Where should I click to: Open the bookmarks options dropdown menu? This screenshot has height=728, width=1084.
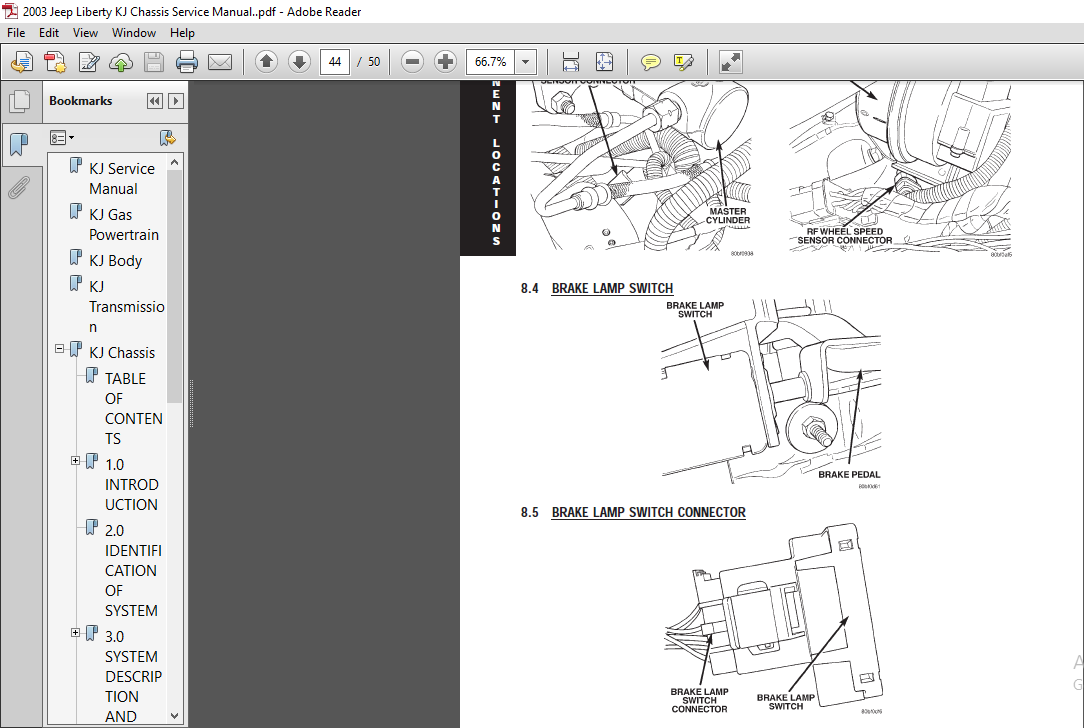[x=62, y=138]
